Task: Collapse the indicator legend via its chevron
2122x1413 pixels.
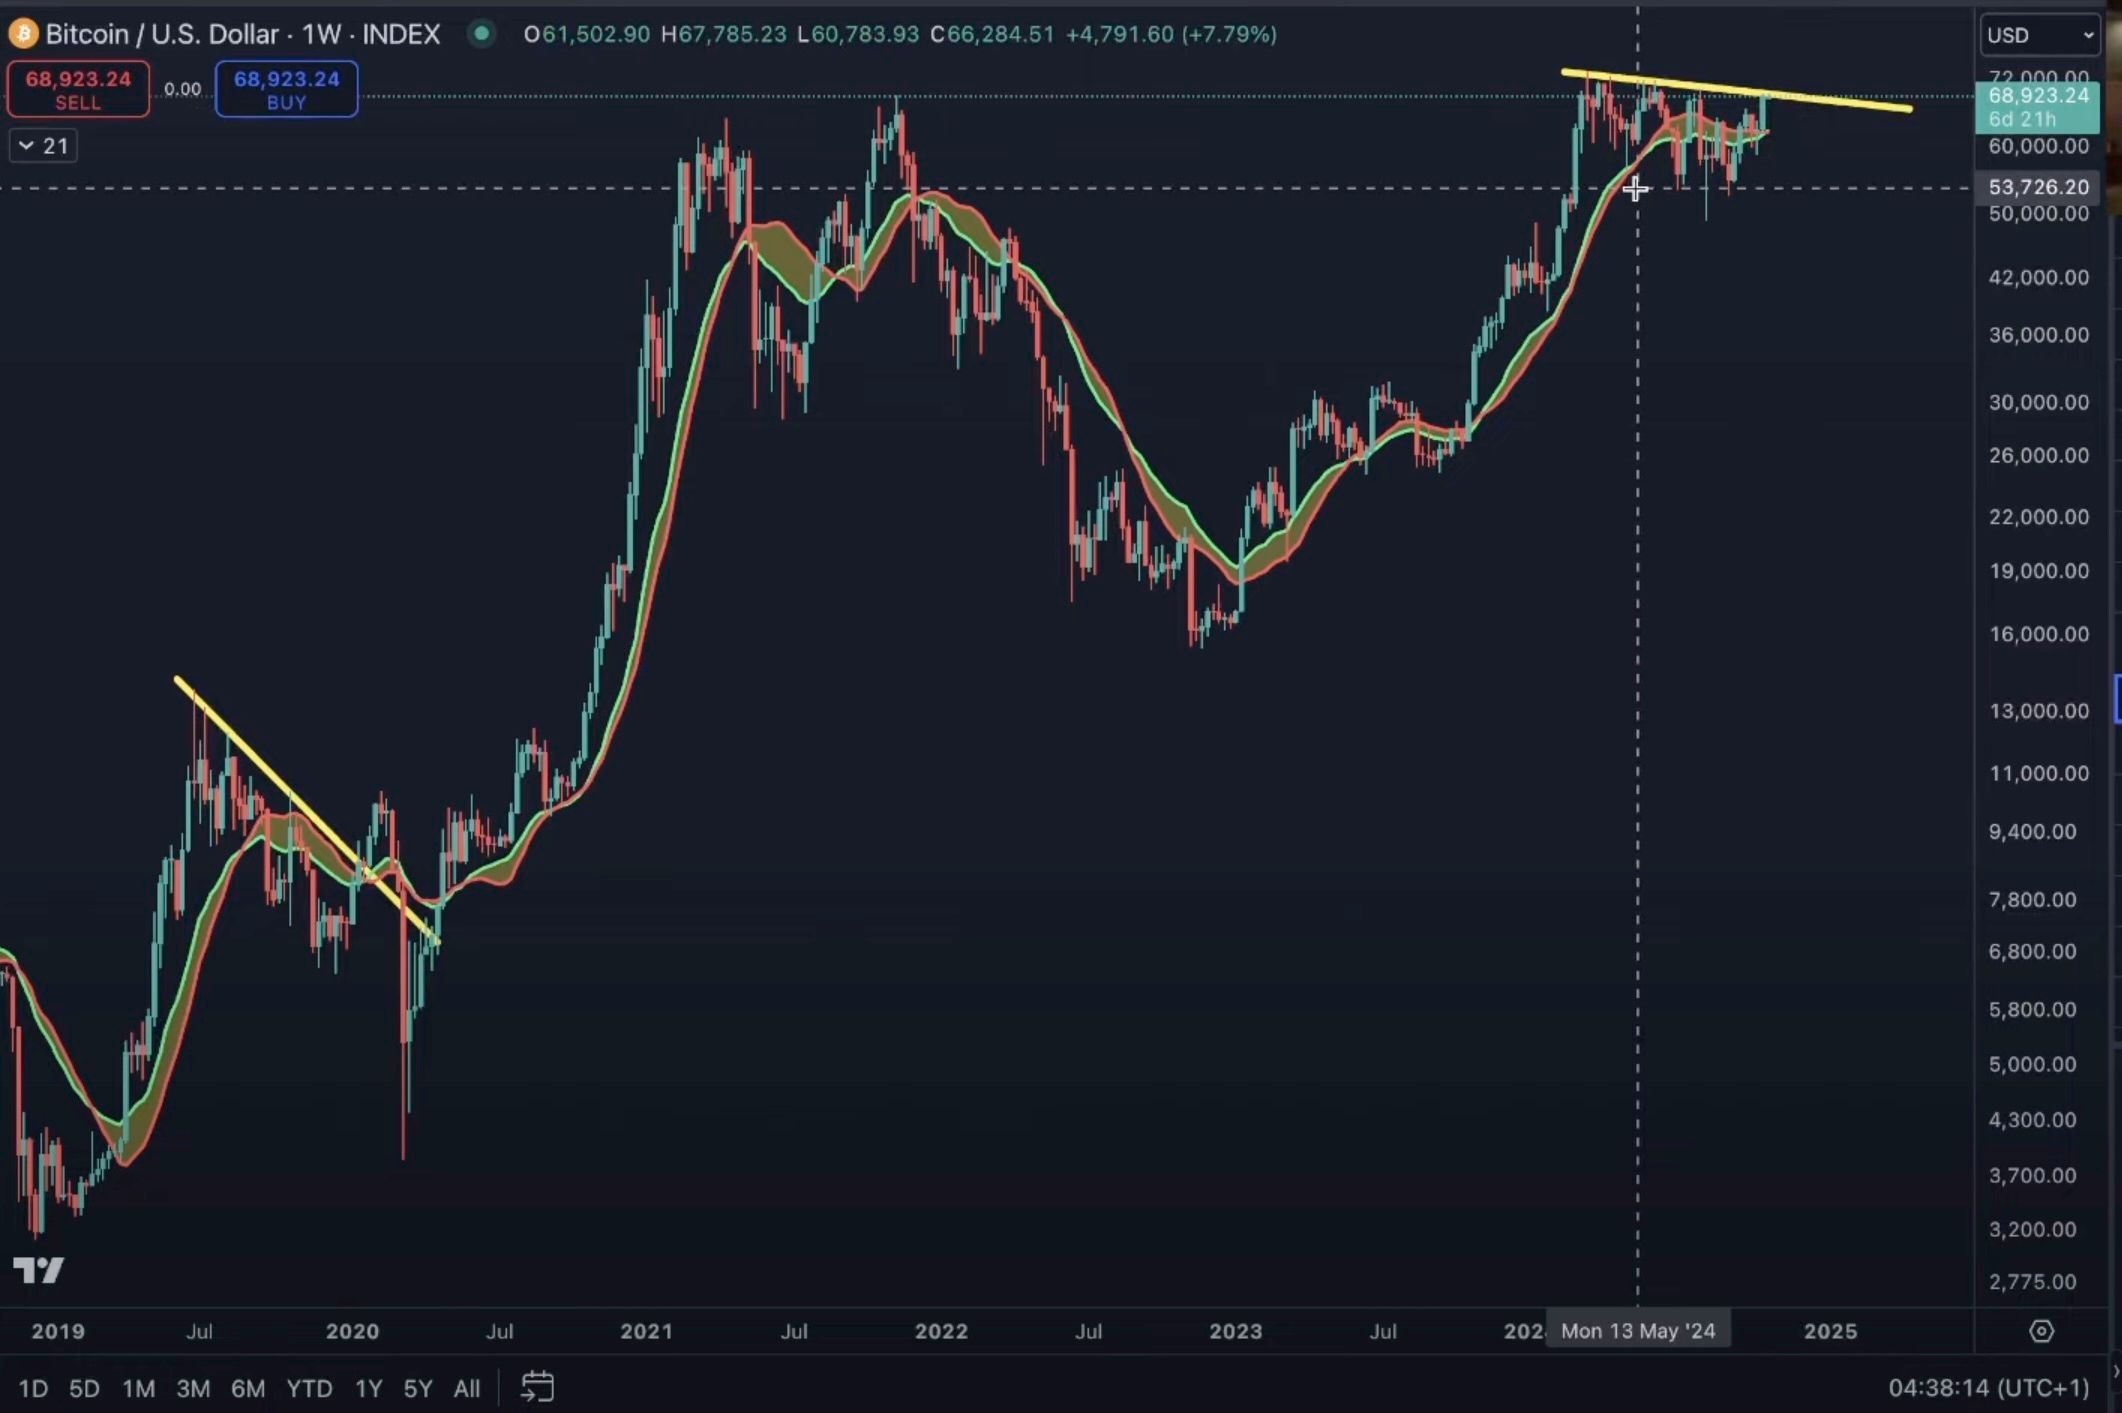Action: click(x=26, y=145)
